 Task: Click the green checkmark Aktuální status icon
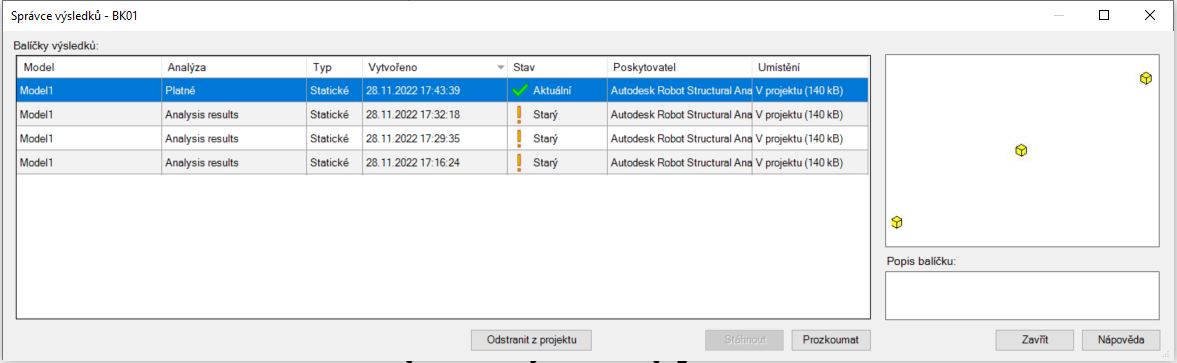pyautogui.click(x=520, y=91)
